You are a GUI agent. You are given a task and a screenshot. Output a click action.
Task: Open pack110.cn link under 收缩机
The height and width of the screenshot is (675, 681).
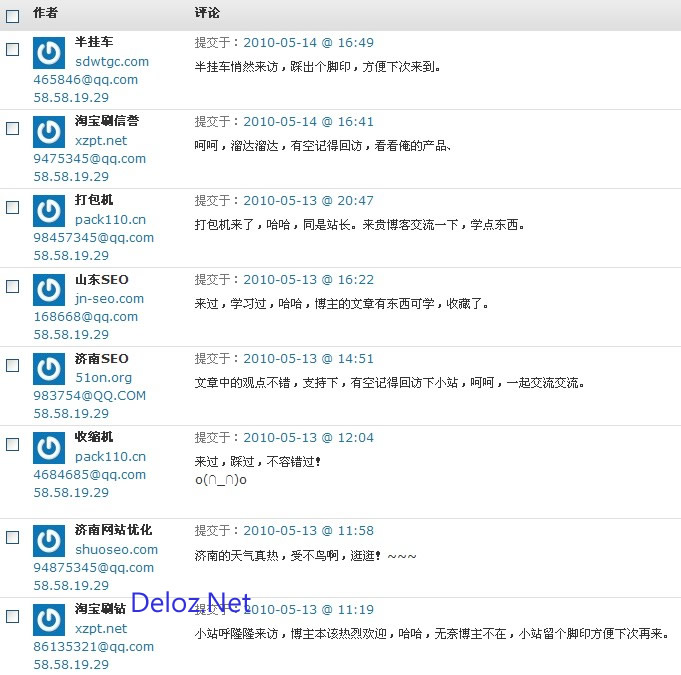[x=110, y=457]
